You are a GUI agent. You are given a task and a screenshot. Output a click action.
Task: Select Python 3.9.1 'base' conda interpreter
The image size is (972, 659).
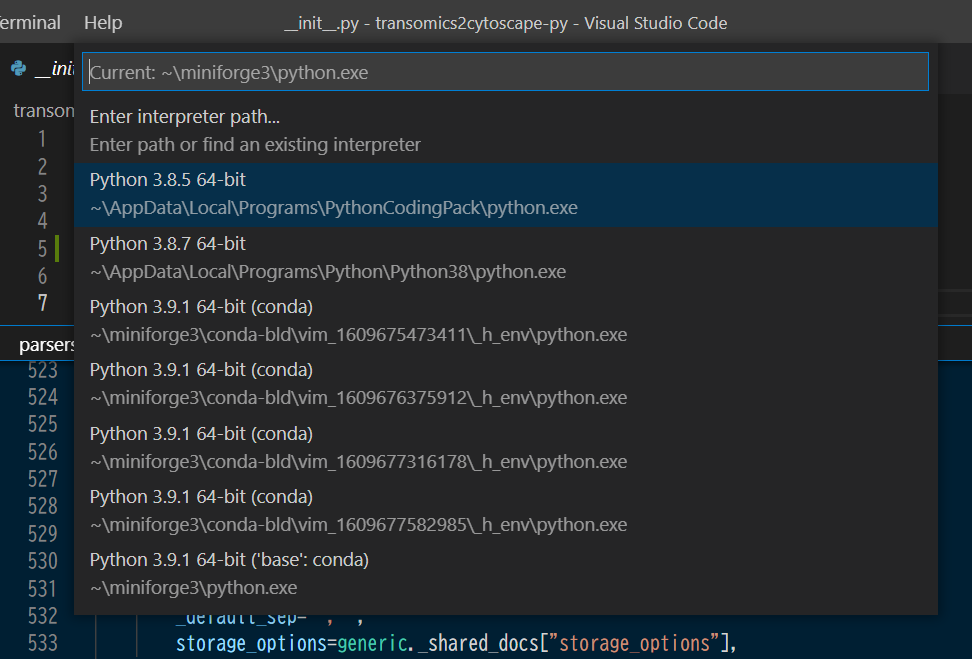coord(505,574)
